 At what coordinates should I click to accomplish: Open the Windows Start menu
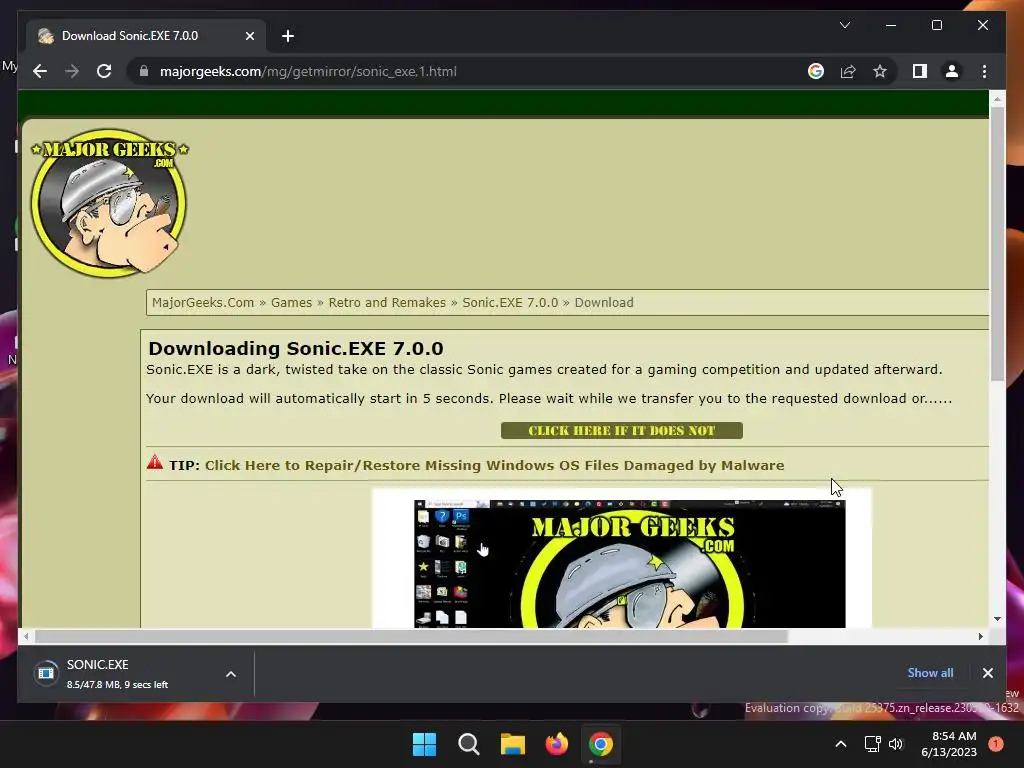[424, 744]
